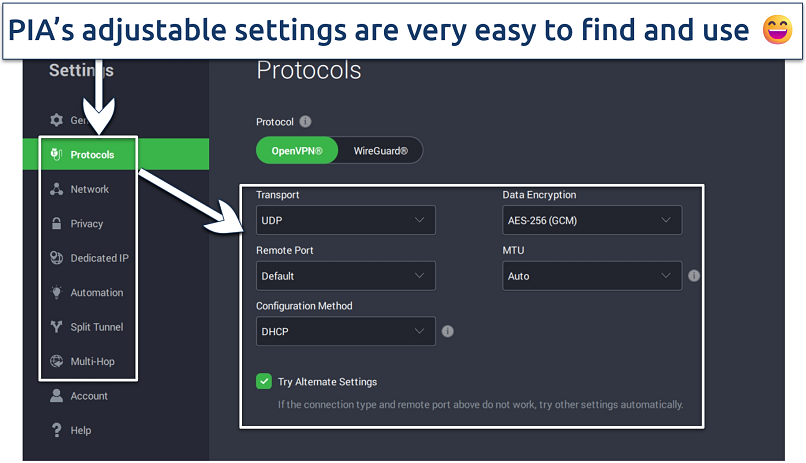Click info icon next to Protocol label

coord(305,122)
